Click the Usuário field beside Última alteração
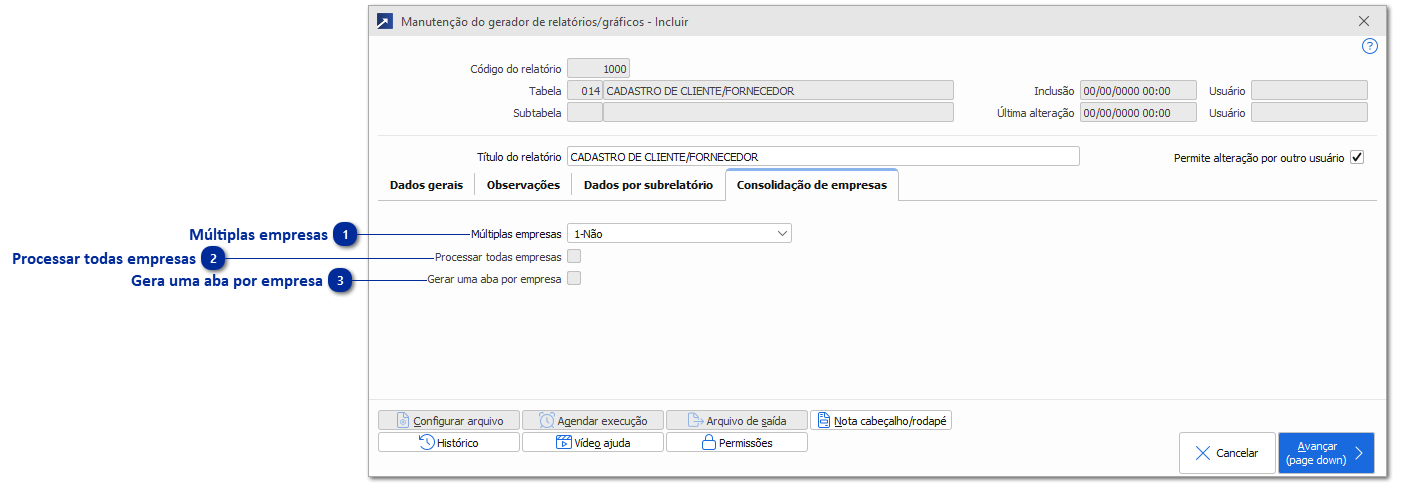This screenshot has height=493, width=1410. (1309, 113)
